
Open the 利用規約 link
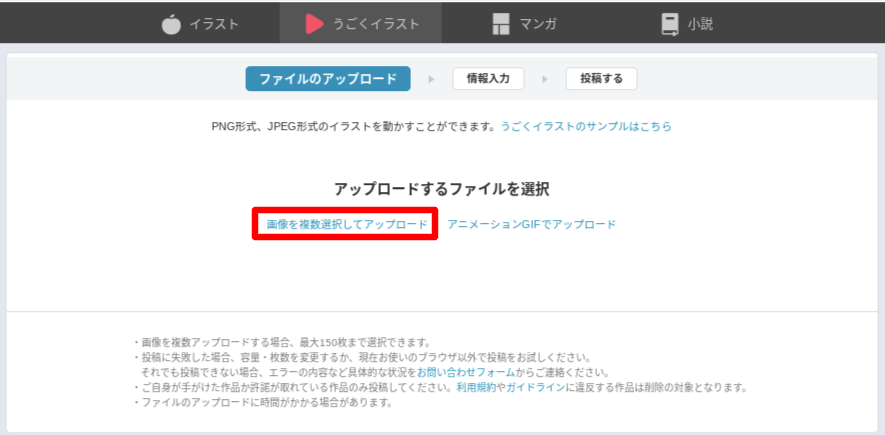tap(476, 388)
